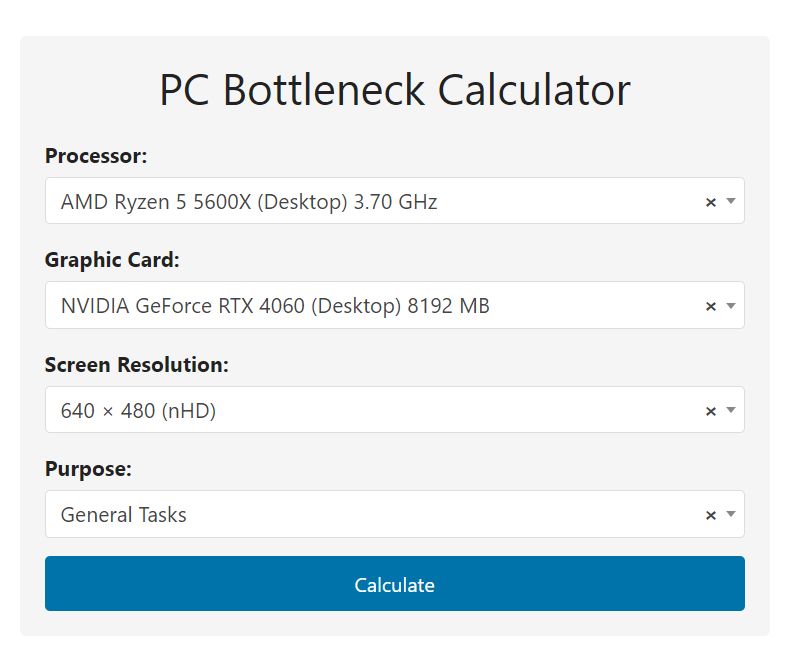Expand the Processor dropdown arrow

731,202
